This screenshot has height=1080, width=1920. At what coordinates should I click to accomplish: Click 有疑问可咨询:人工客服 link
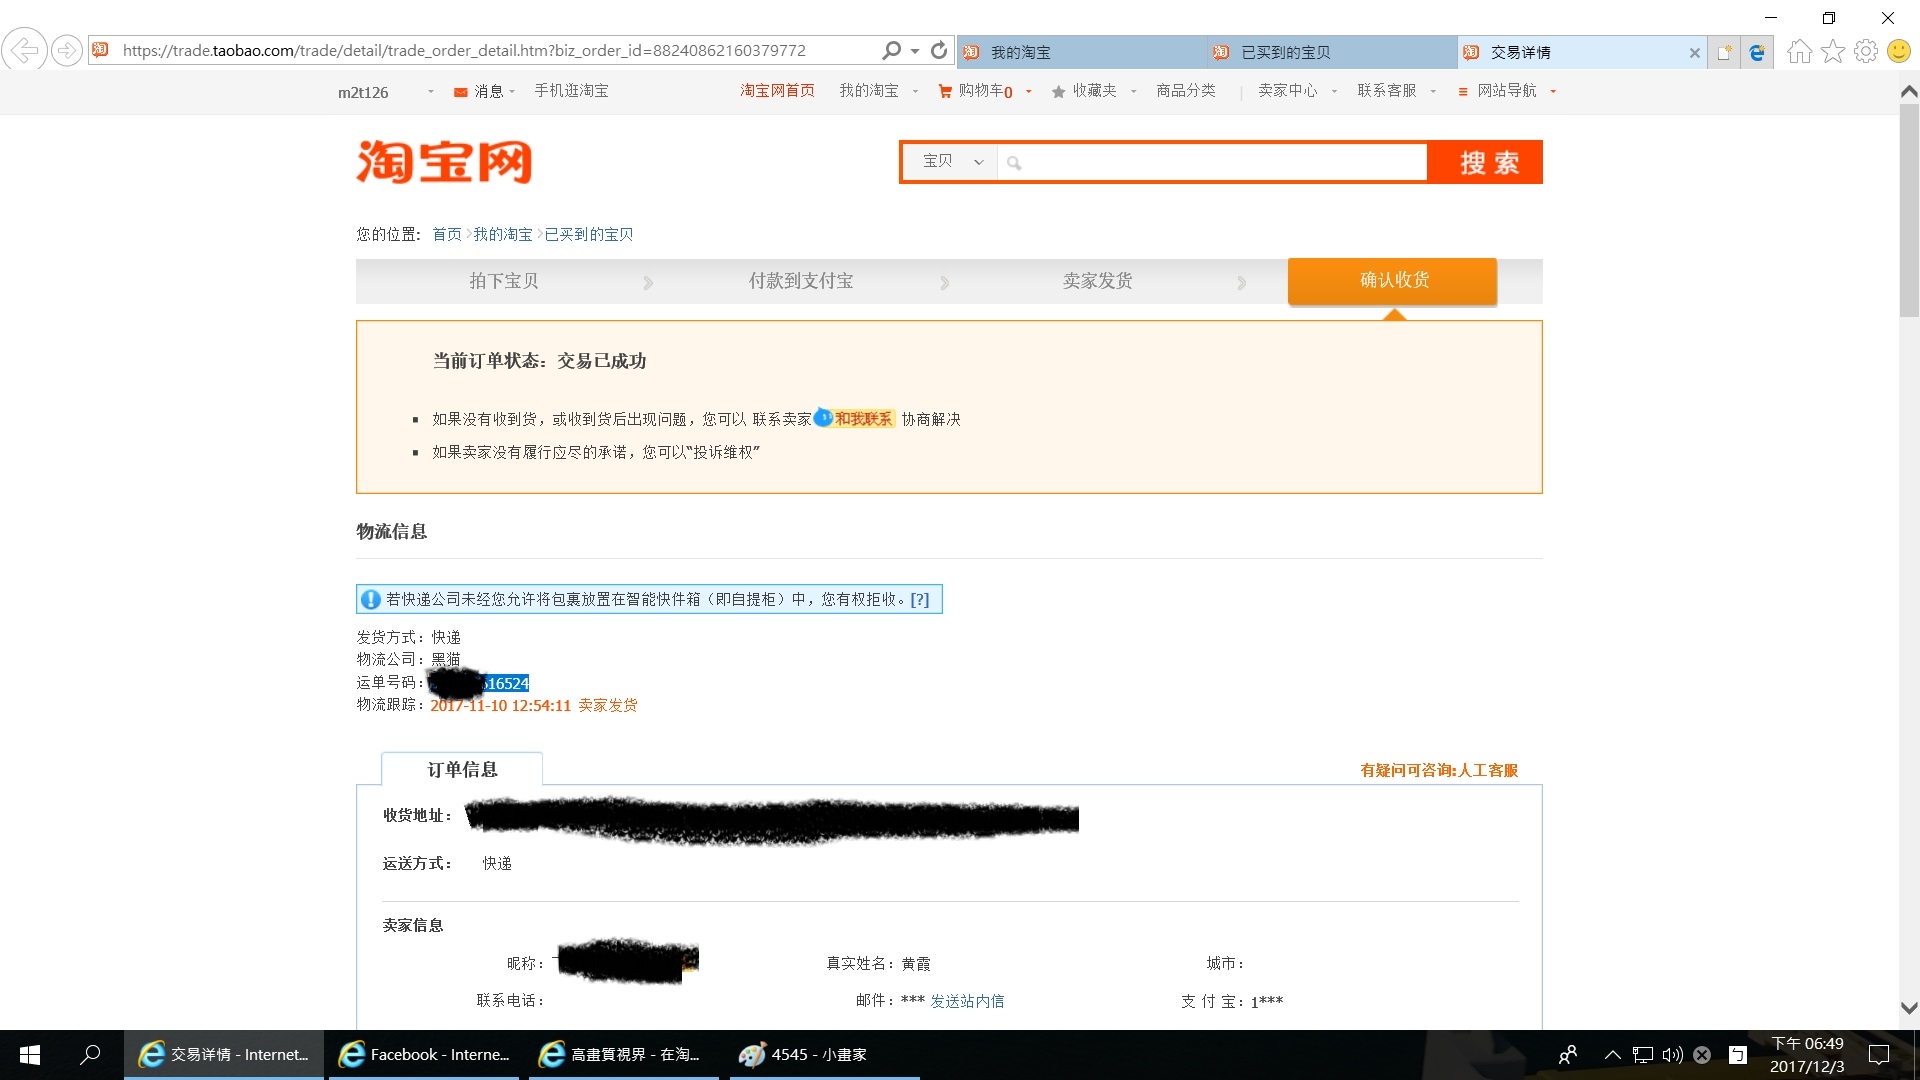(x=1438, y=770)
